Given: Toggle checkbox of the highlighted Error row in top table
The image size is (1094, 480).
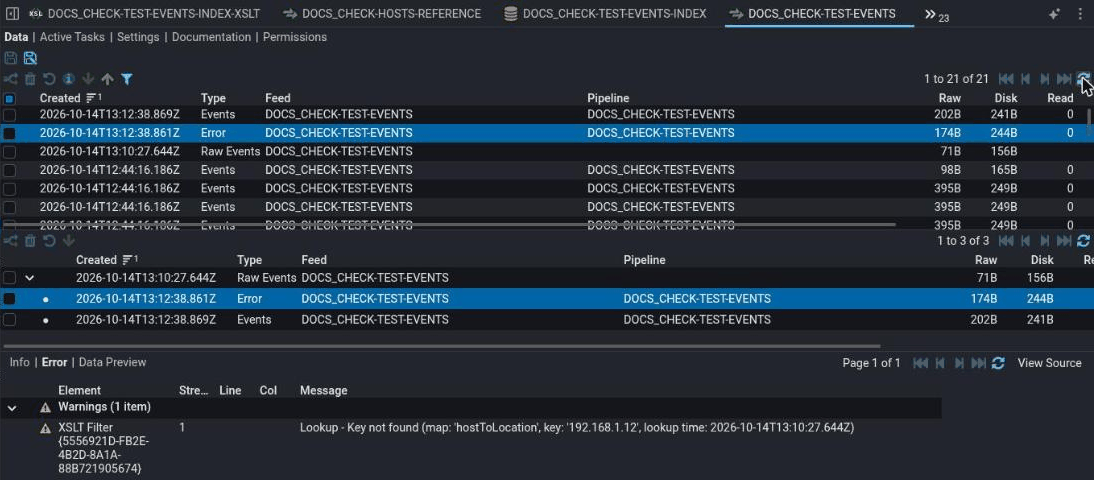Looking at the screenshot, I should click(x=10, y=133).
